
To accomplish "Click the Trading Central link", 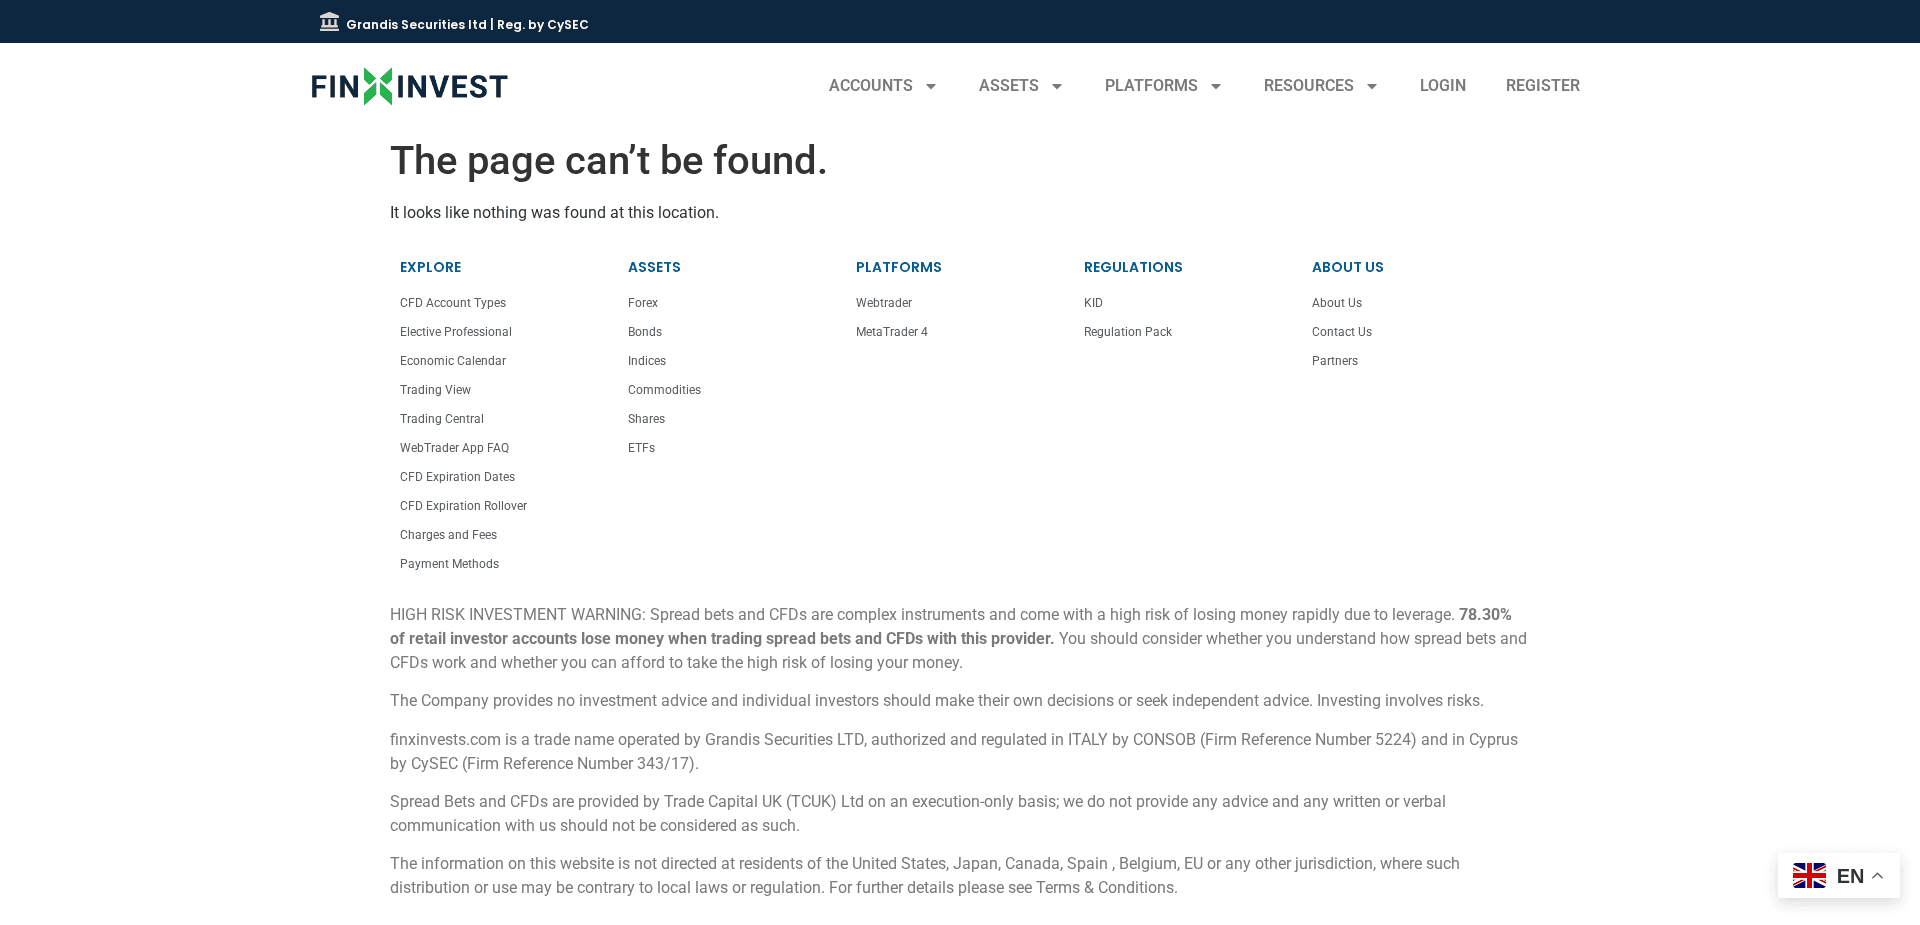I will [441, 418].
